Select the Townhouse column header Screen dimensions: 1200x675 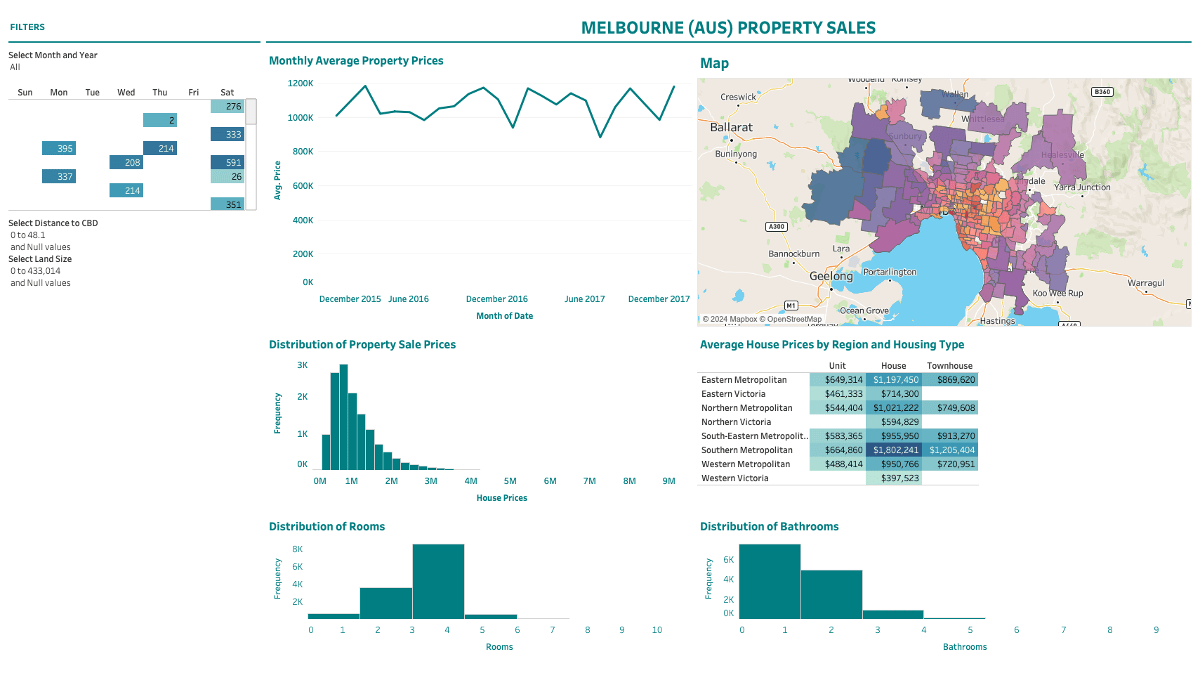pyautogui.click(x=949, y=367)
